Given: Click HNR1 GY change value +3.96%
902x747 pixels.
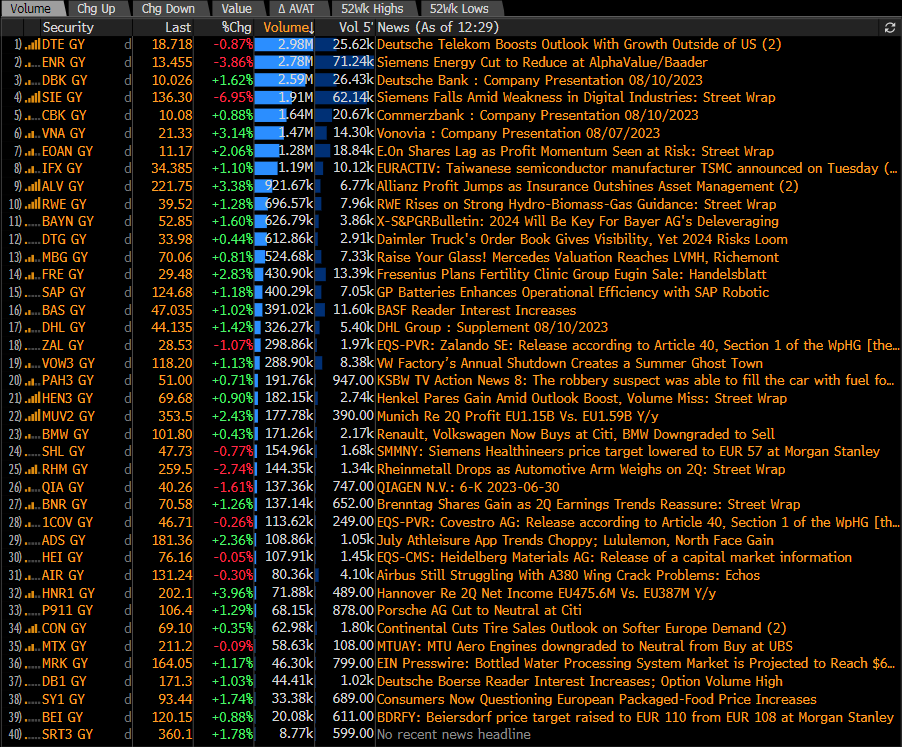Looking at the screenshot, I should [x=232, y=593].
